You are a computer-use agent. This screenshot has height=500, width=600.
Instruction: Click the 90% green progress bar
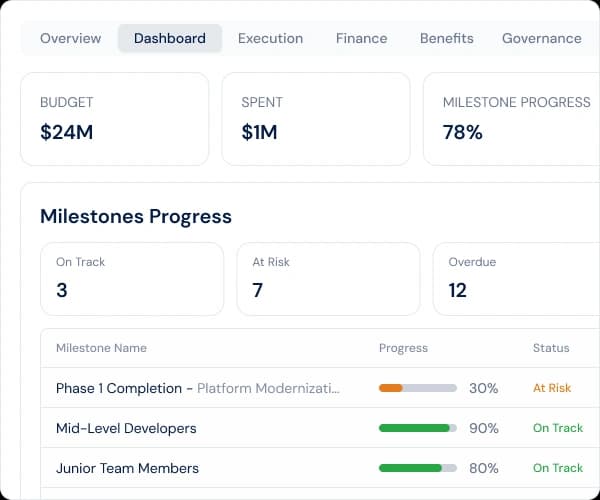coord(418,428)
